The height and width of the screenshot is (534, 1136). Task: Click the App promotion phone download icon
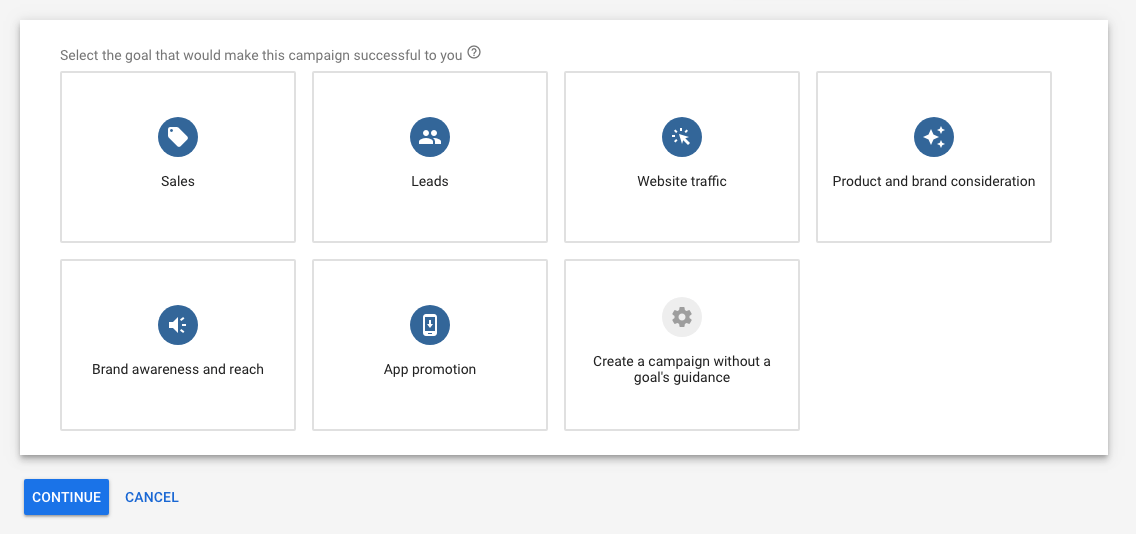click(430, 325)
